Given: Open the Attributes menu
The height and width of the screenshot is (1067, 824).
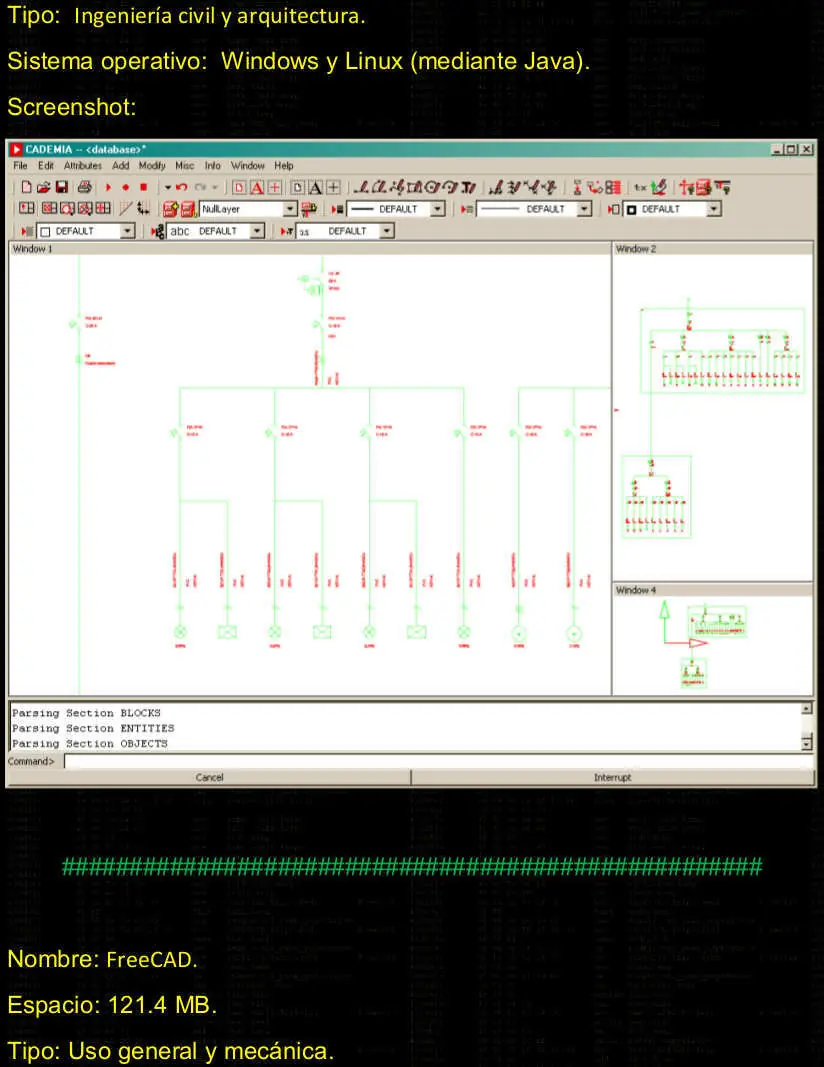Looking at the screenshot, I should [x=82, y=165].
